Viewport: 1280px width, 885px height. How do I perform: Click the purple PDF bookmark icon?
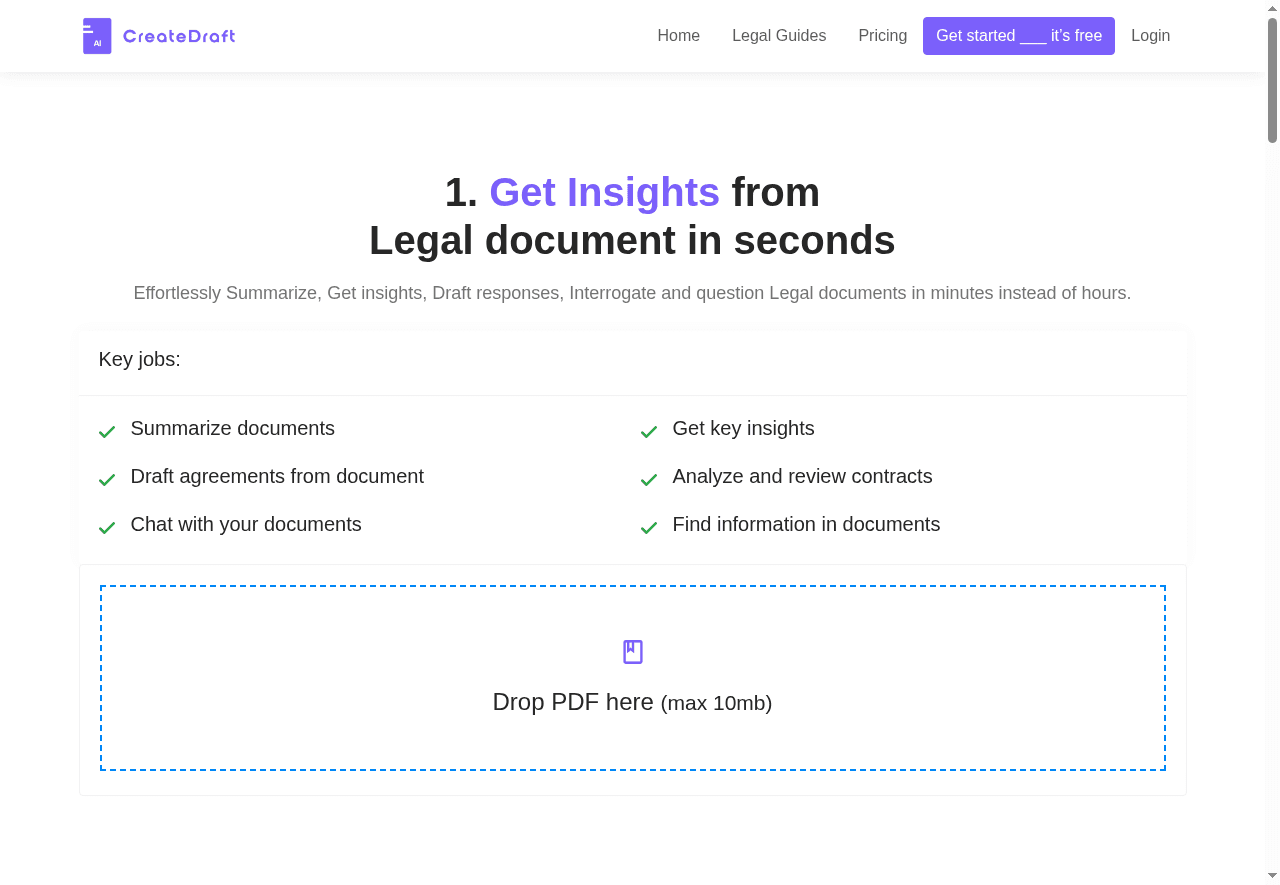tap(633, 652)
